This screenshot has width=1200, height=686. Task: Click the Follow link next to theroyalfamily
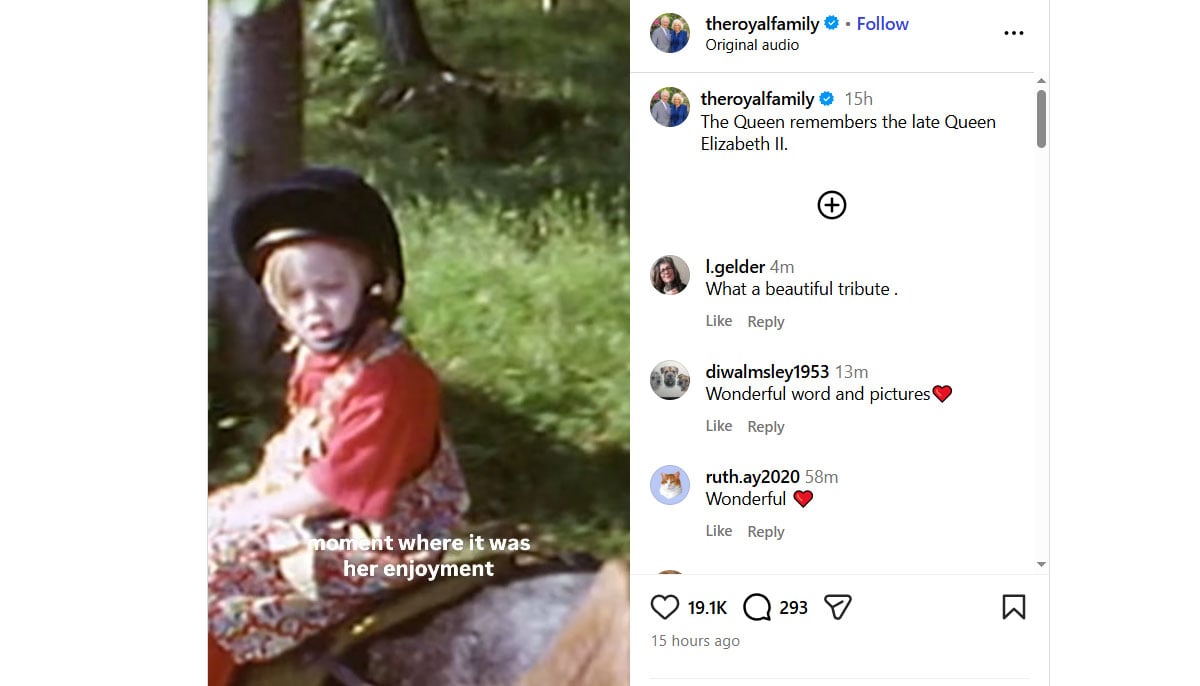pos(882,24)
